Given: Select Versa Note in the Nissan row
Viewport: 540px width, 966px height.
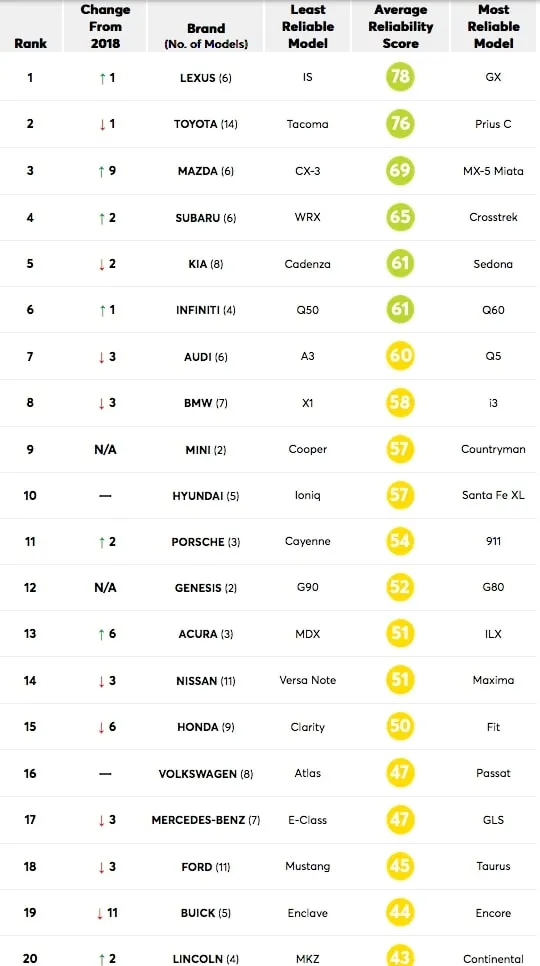Looking at the screenshot, I should click(x=308, y=680).
